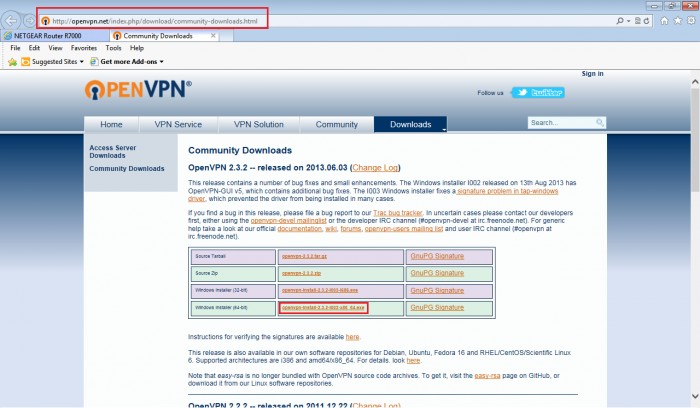Open the easy-rsa GitHub link
700x408 pixels.
[x=487, y=376]
